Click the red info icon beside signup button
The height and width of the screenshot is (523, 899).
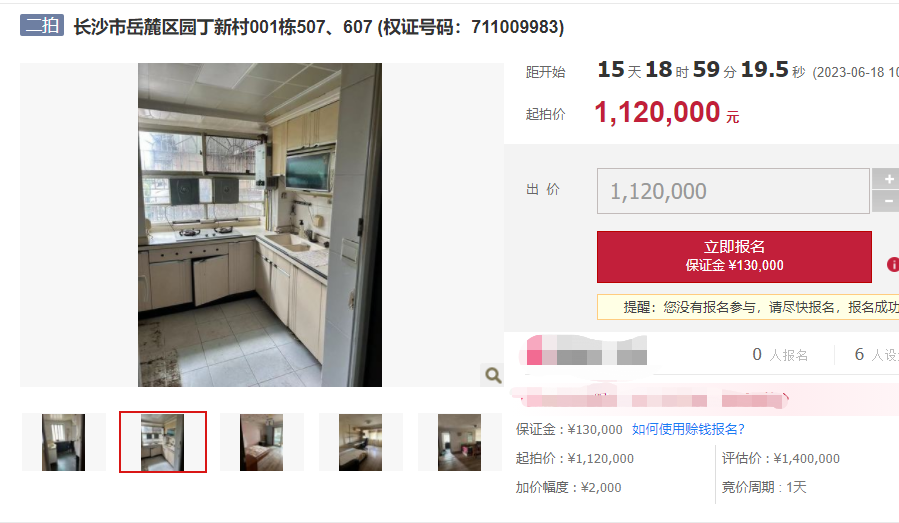point(893,264)
